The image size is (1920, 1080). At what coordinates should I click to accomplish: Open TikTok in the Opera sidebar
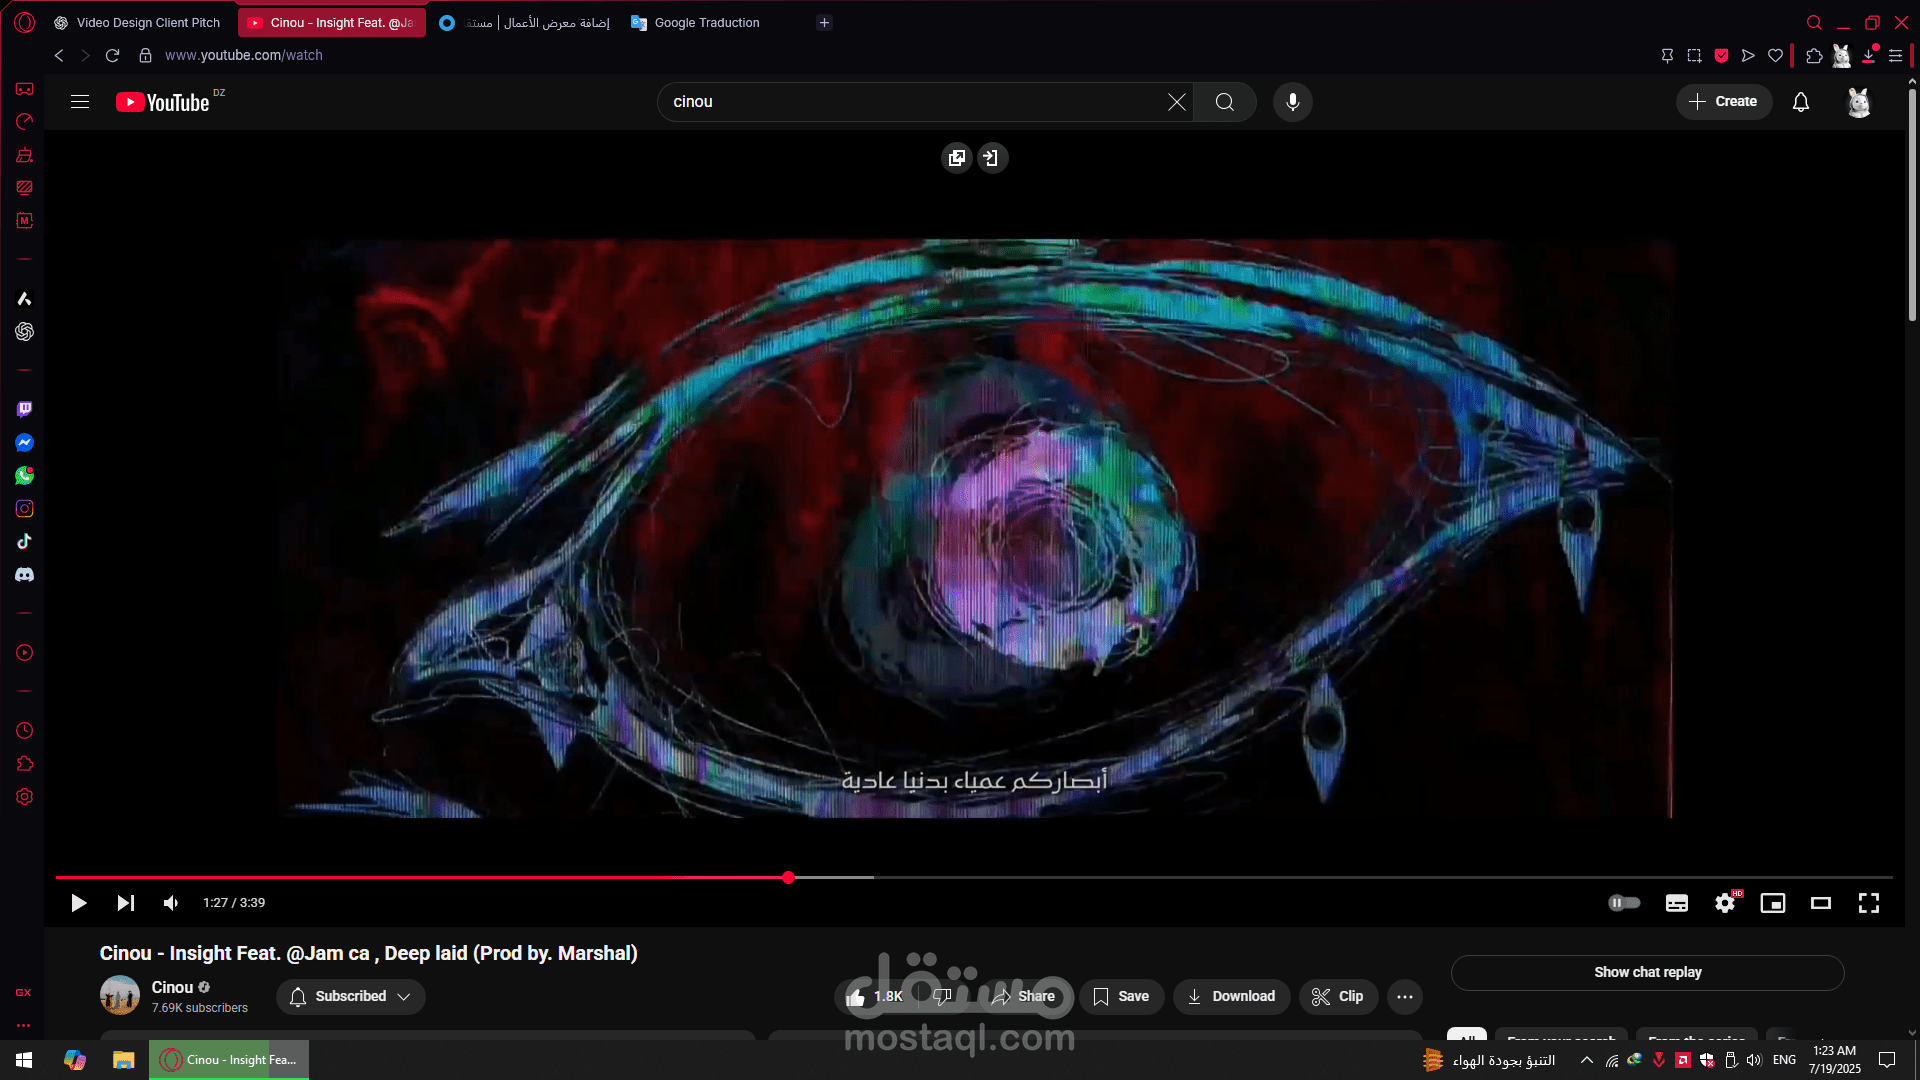click(24, 541)
